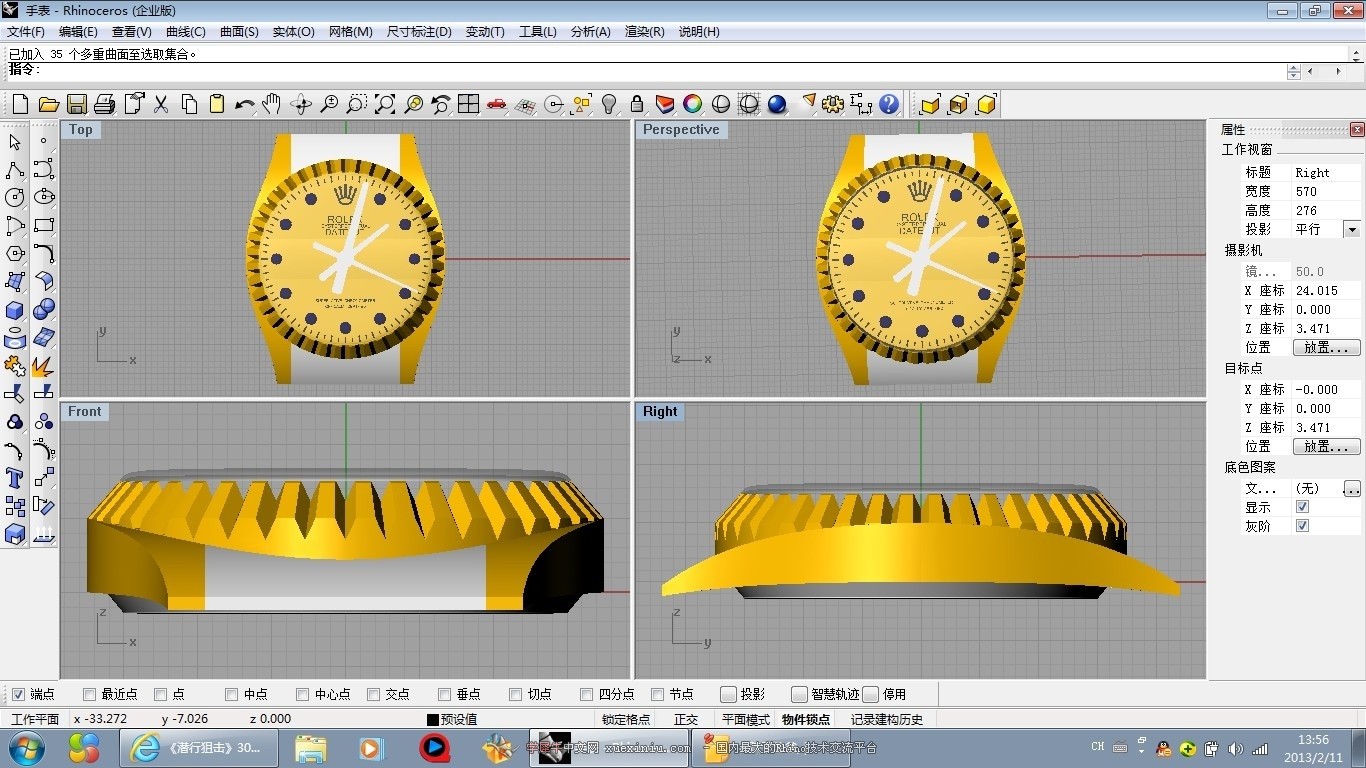Select the Polyline tool in sidebar
This screenshot has height=768, width=1366.
15,169
